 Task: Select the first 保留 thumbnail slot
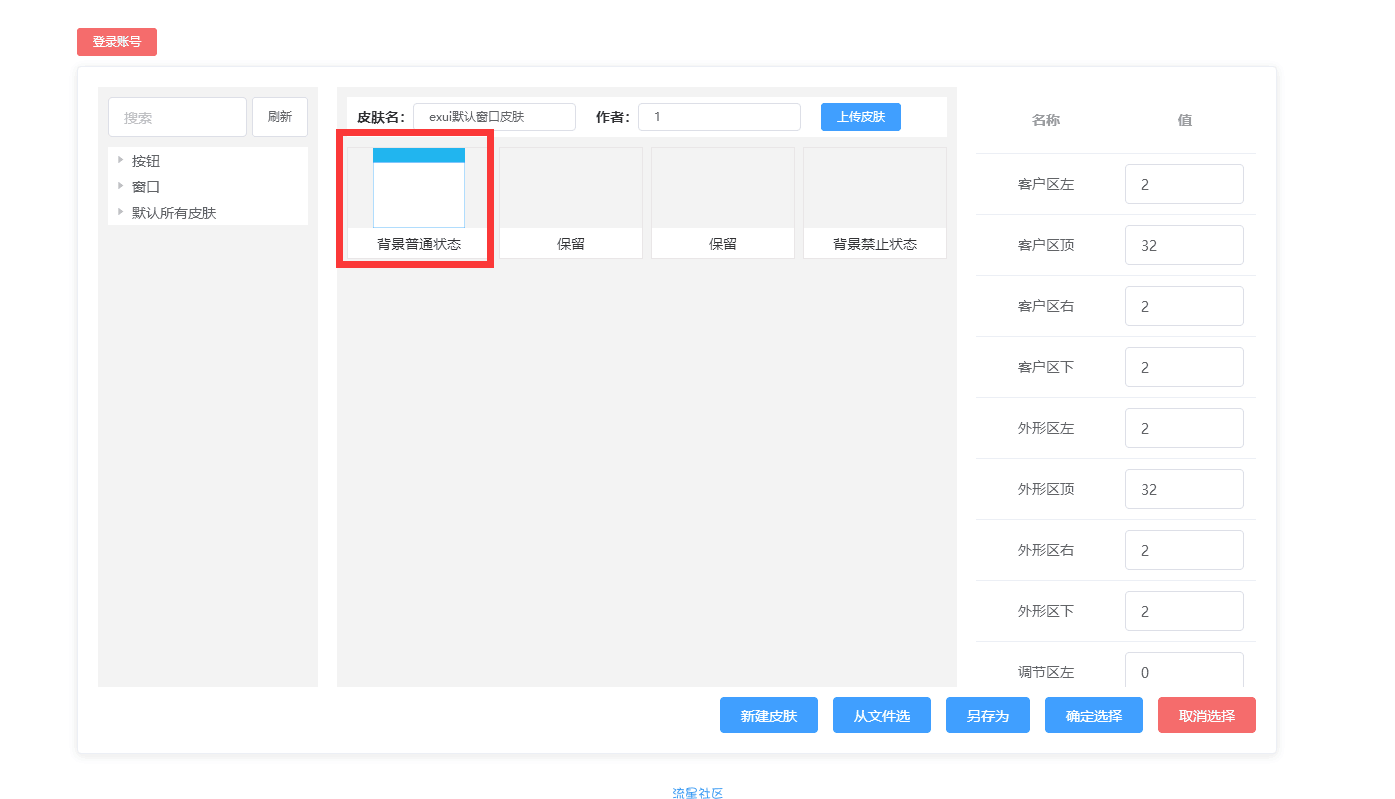click(570, 203)
